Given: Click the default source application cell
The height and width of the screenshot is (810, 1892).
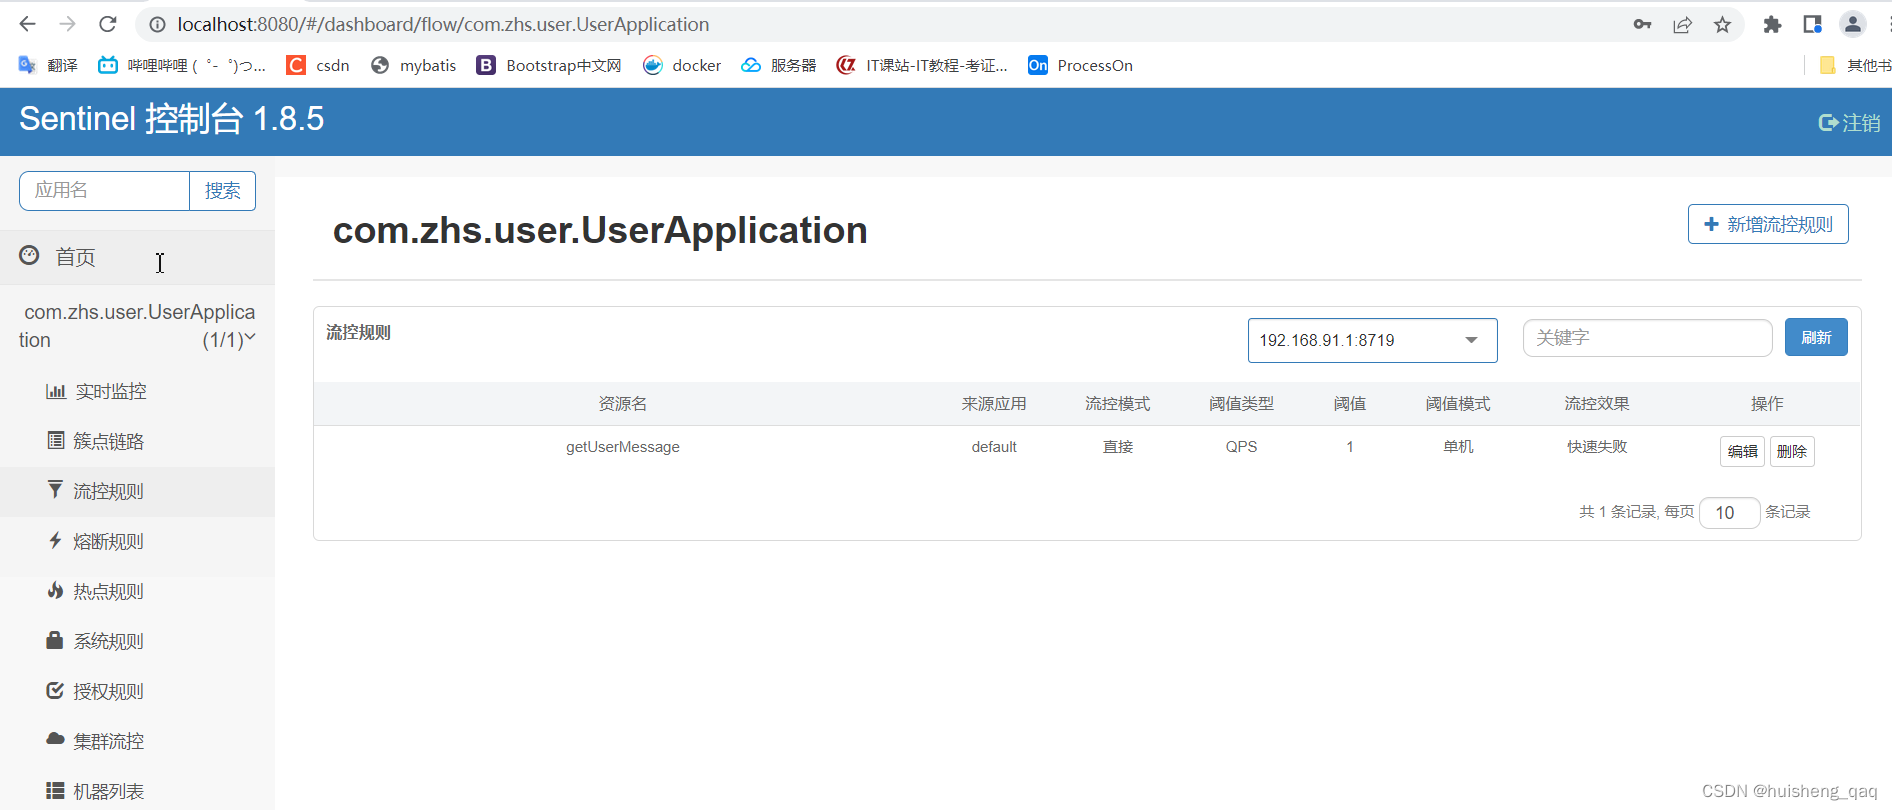Looking at the screenshot, I should click(x=994, y=447).
